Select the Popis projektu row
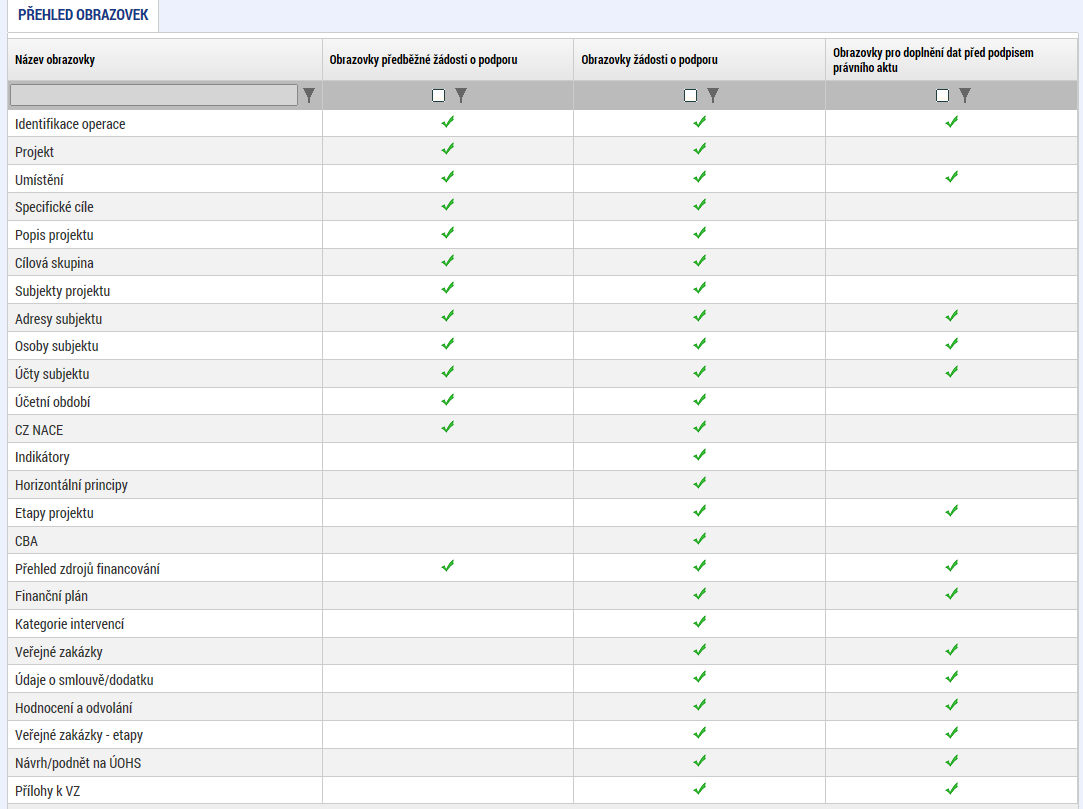This screenshot has height=809, width=1083. pos(543,234)
